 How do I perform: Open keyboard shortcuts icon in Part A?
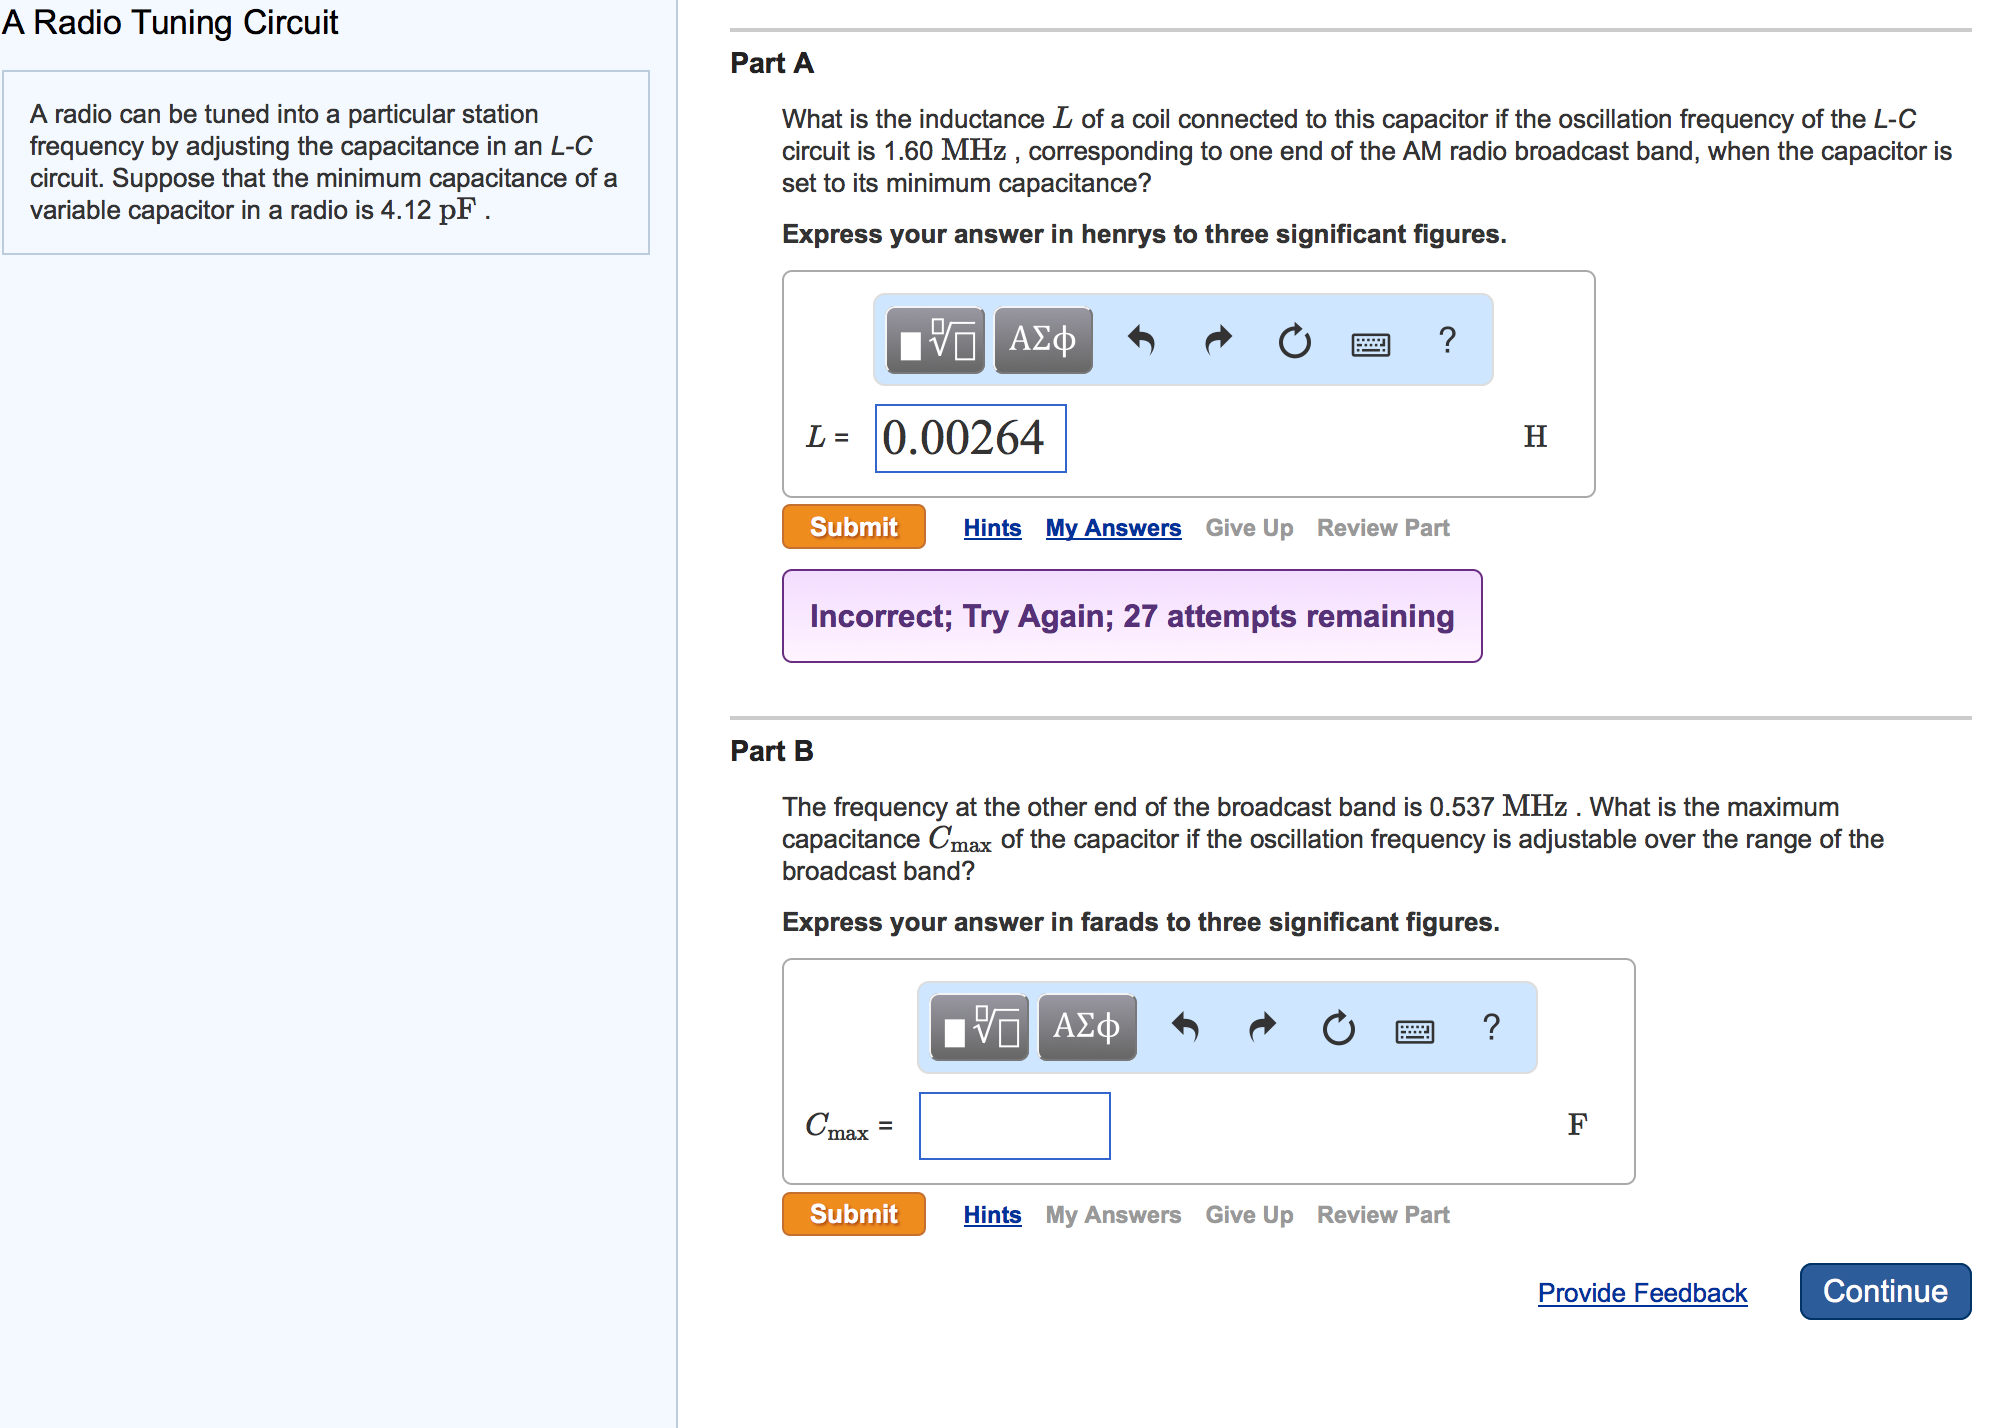click(1370, 344)
